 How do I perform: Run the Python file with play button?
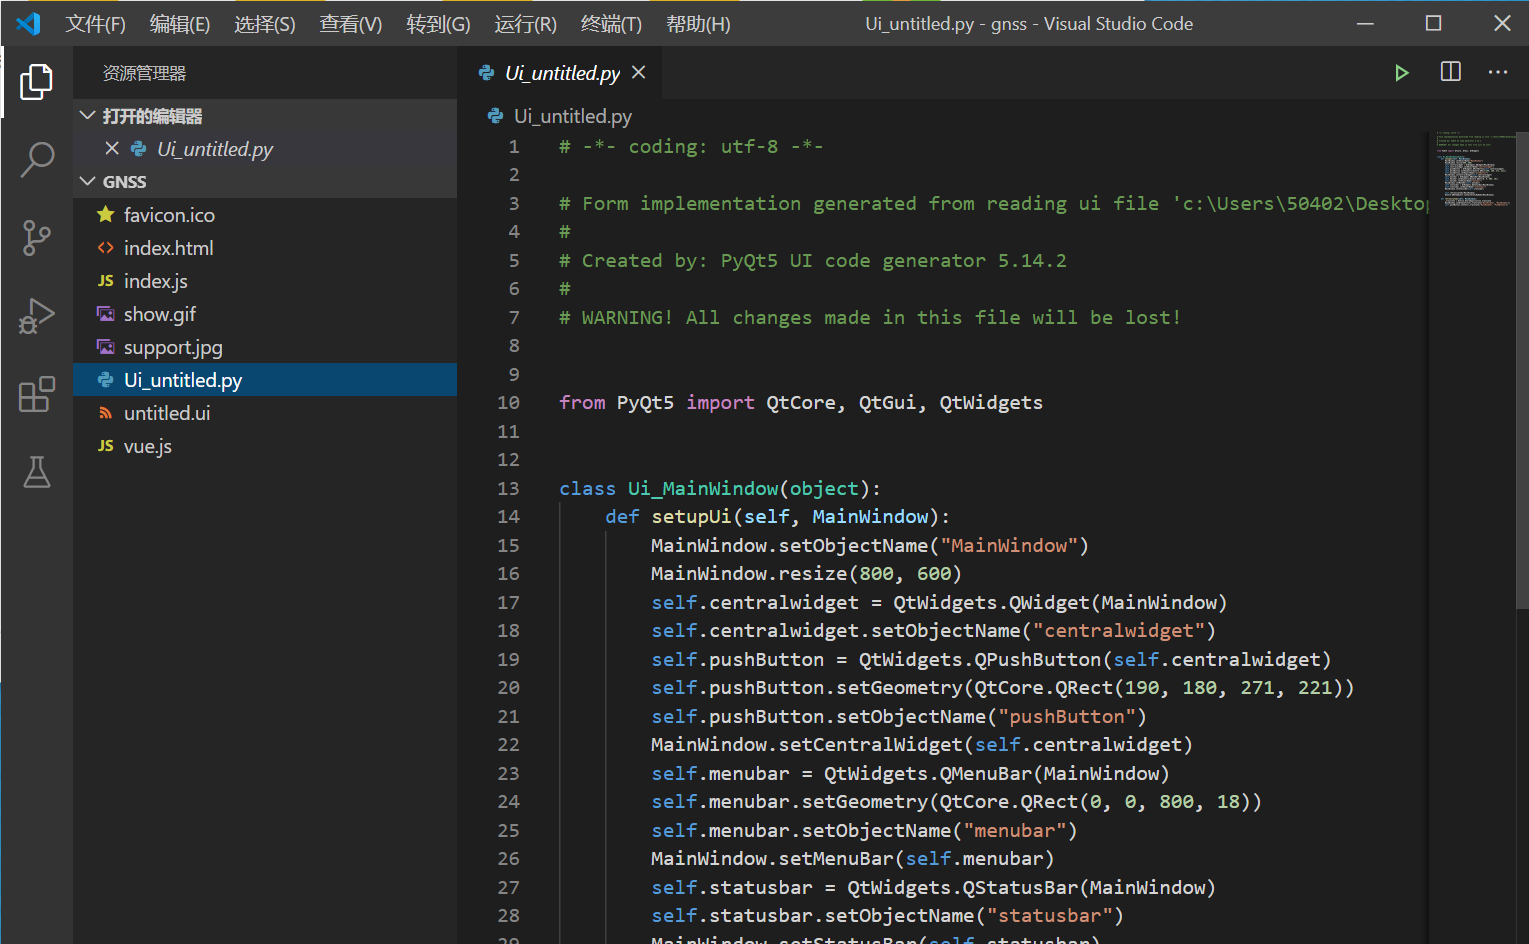1401,73
